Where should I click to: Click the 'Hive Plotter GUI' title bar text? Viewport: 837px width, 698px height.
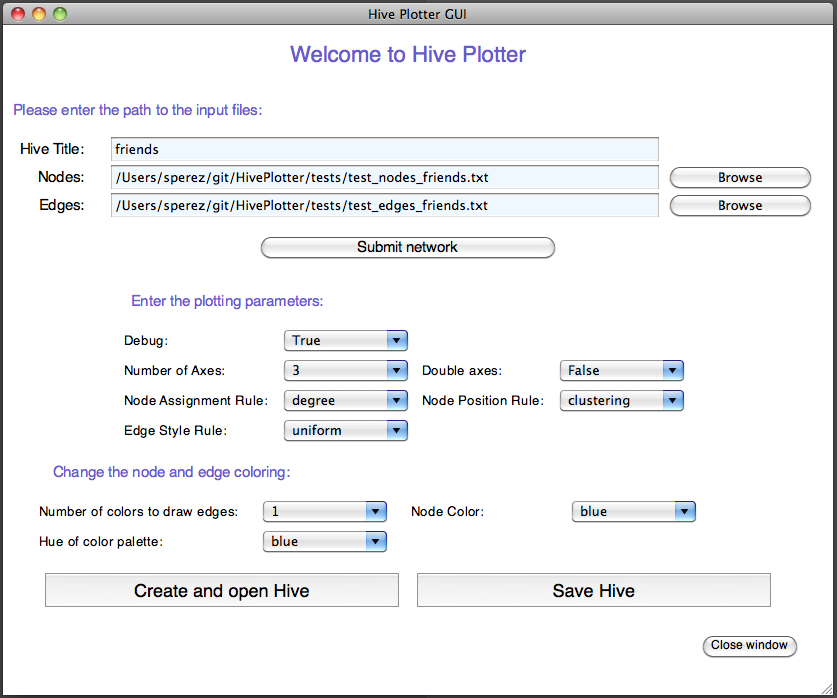click(x=417, y=14)
